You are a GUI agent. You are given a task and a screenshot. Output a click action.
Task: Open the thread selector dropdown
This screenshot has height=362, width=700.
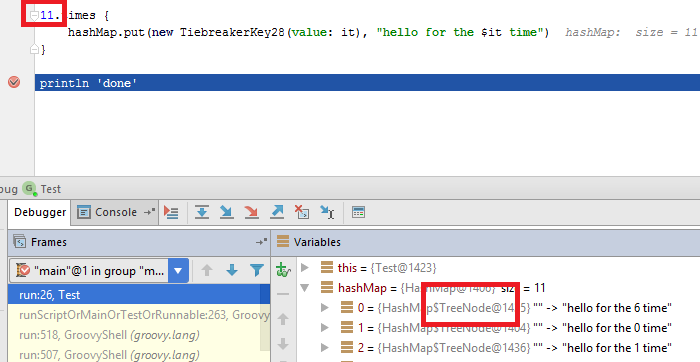178,270
